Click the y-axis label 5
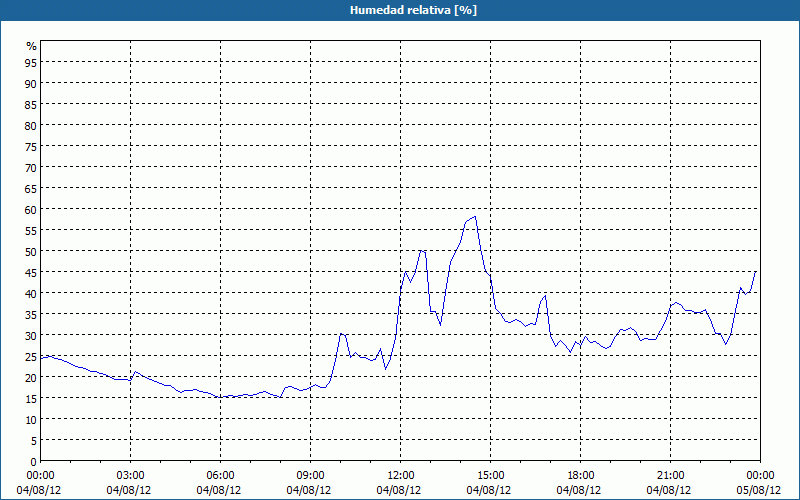This screenshot has height=500, width=800. [34, 440]
